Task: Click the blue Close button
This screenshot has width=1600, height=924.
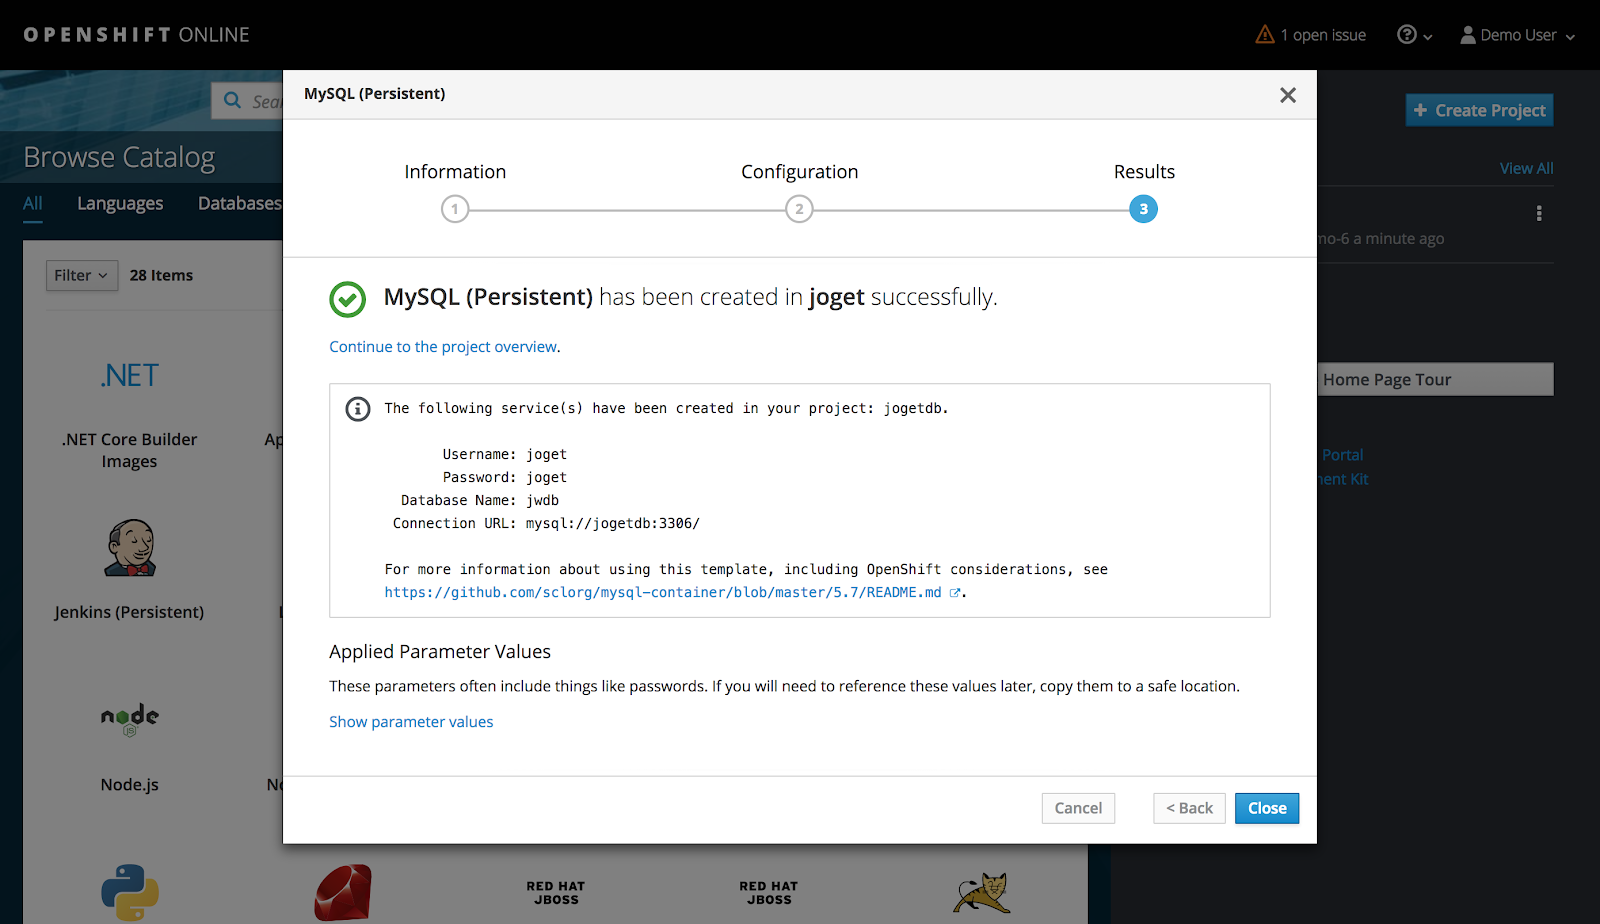Action: pyautogui.click(x=1267, y=808)
